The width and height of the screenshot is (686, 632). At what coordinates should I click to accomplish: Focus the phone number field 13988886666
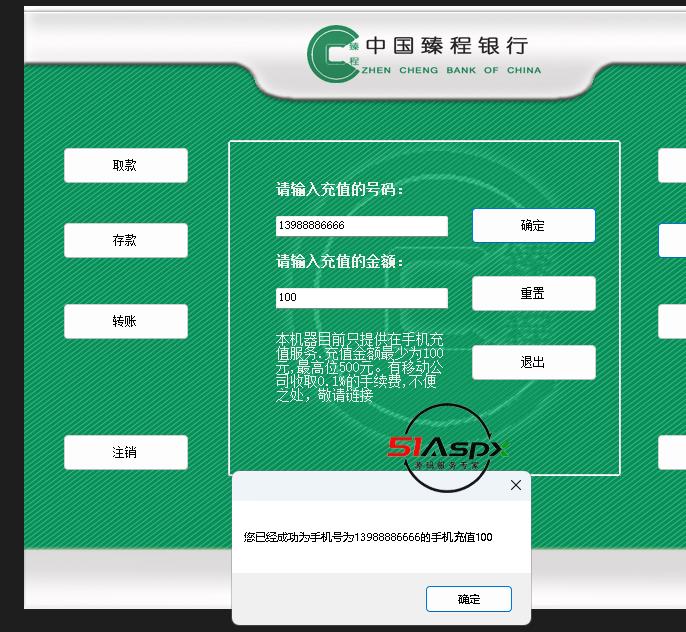362,226
